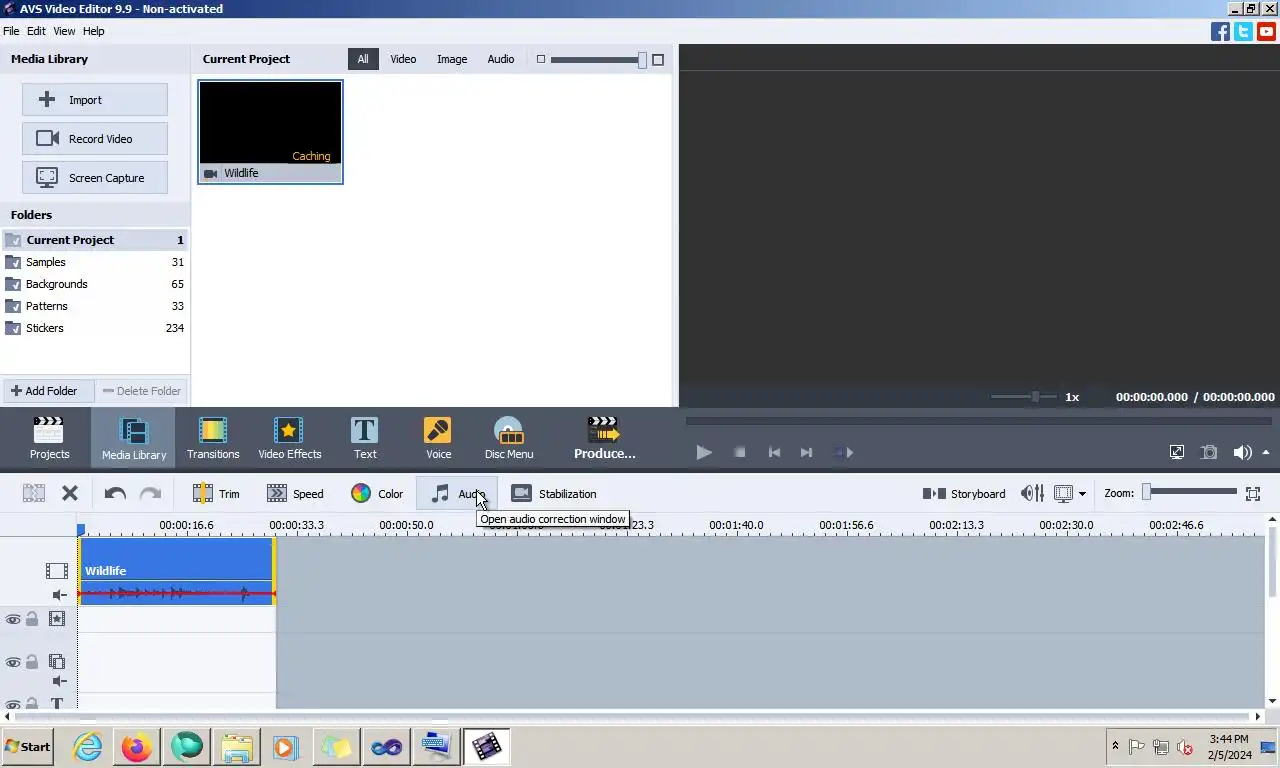The height and width of the screenshot is (768, 1280).
Task: Open the Transitions panel
Action: tap(213, 438)
